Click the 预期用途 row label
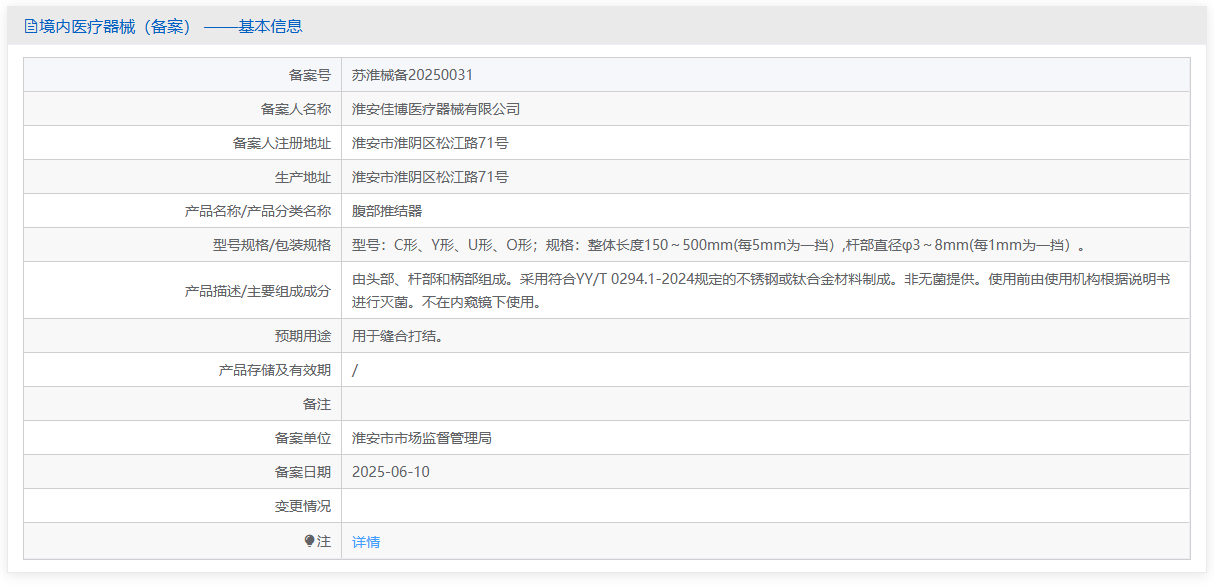Image resolution: width=1215 pixels, height=587 pixels. [x=302, y=336]
